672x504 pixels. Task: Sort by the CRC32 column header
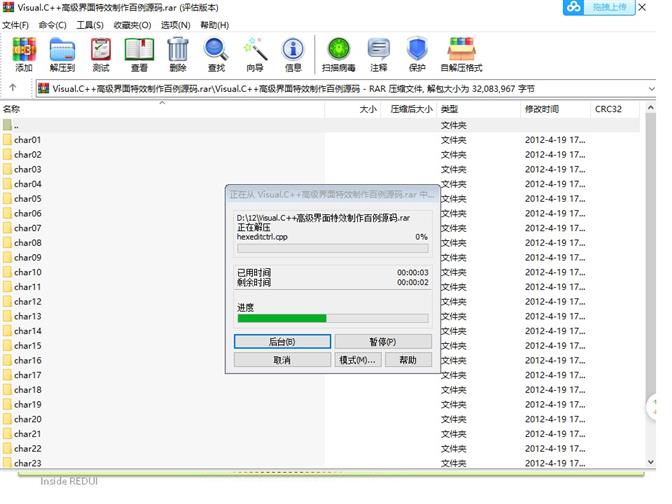[x=615, y=109]
